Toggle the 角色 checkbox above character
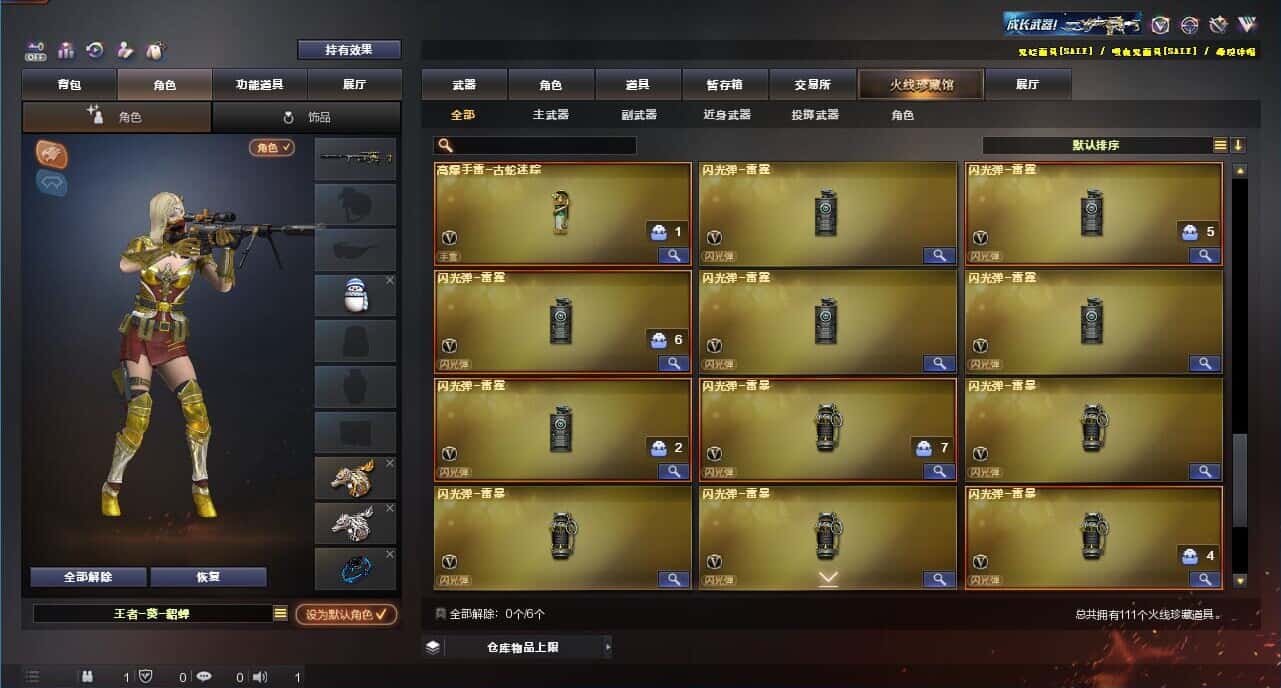Screen dimensions: 1281x688 (272, 147)
